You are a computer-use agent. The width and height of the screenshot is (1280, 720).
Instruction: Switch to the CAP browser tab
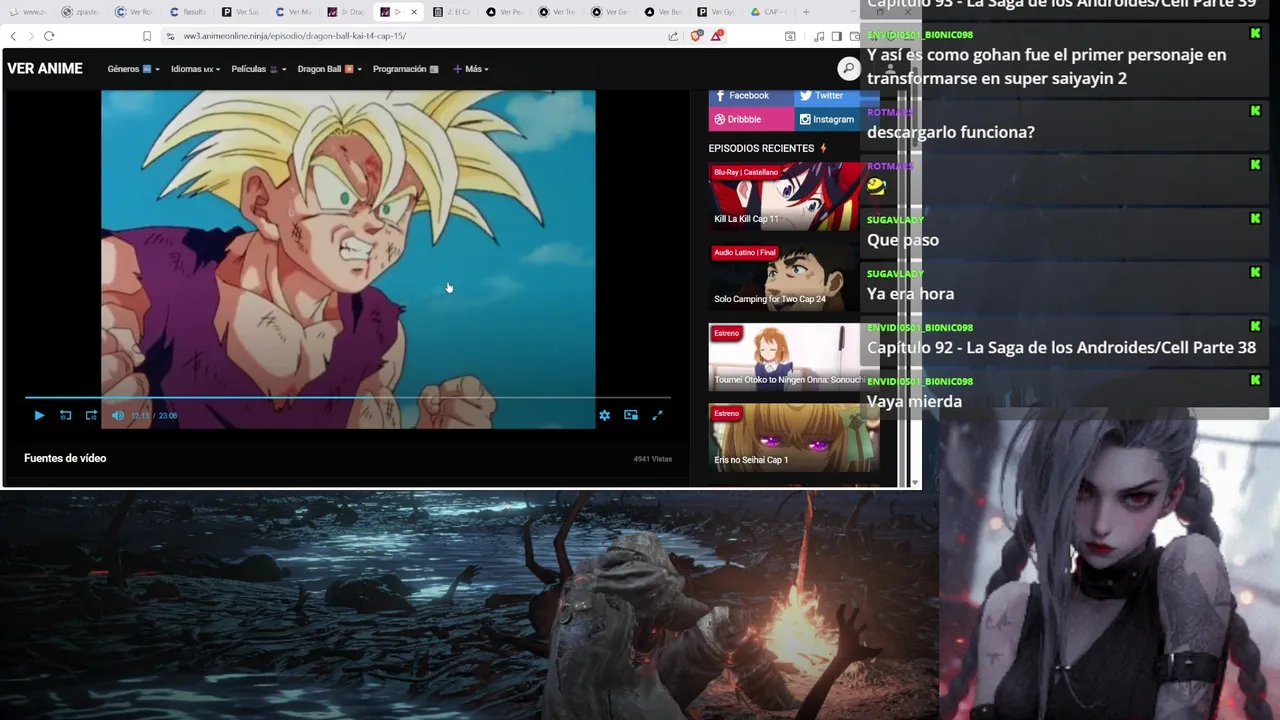(769, 12)
